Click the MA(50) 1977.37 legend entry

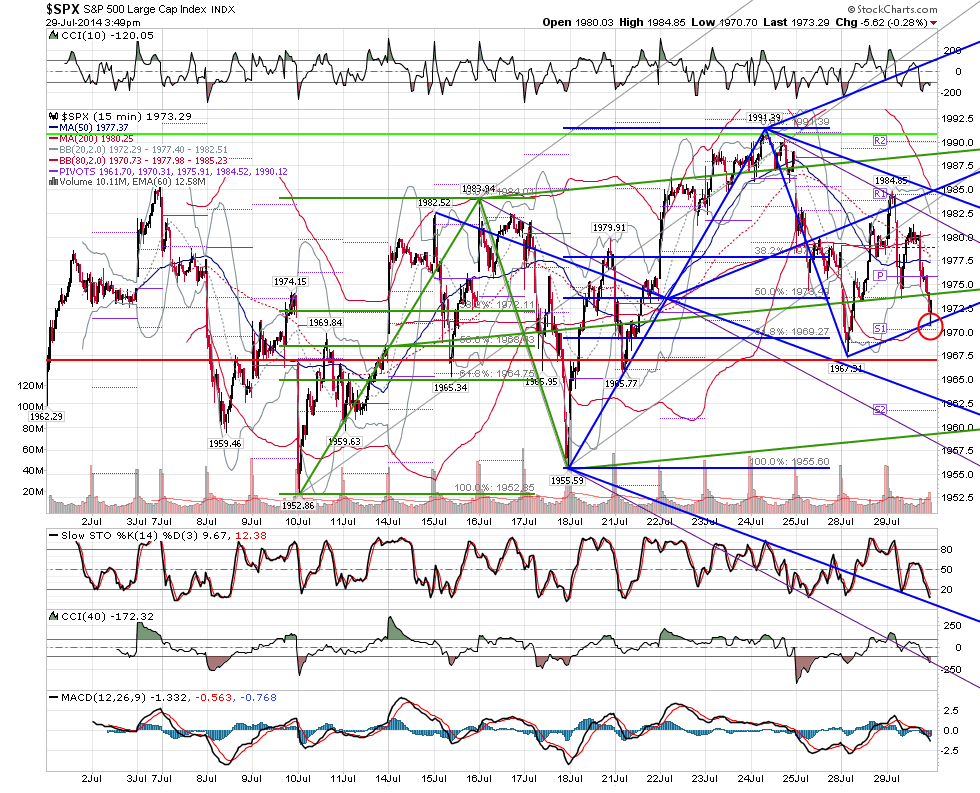(x=88, y=127)
